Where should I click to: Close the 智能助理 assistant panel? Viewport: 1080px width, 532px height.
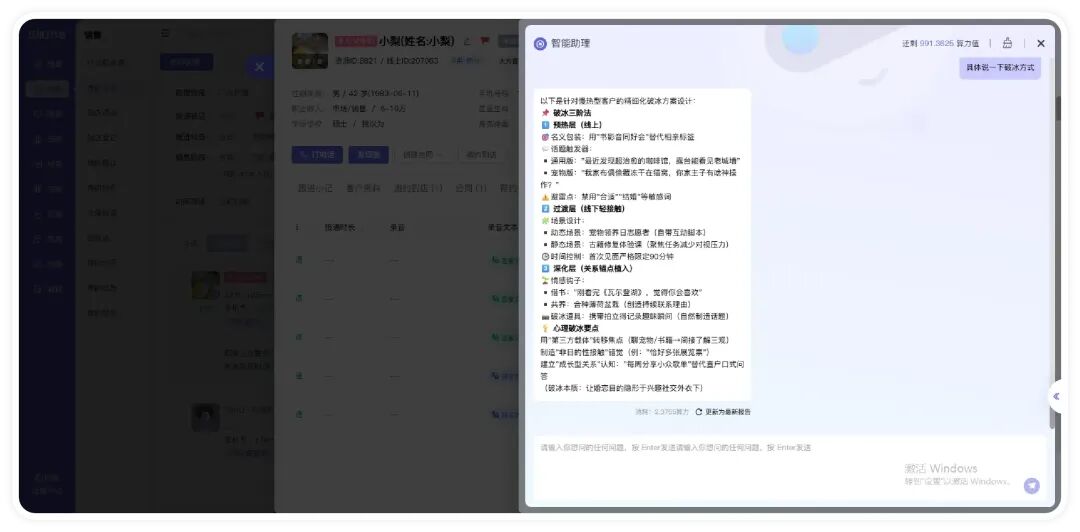click(x=1040, y=43)
